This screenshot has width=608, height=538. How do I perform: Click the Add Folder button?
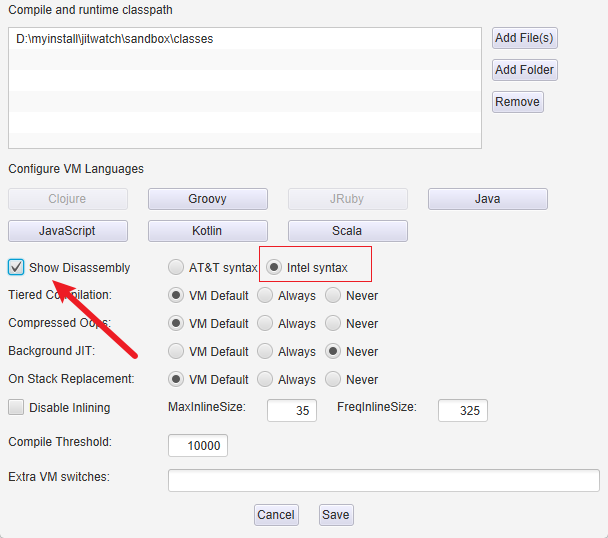coord(524,70)
